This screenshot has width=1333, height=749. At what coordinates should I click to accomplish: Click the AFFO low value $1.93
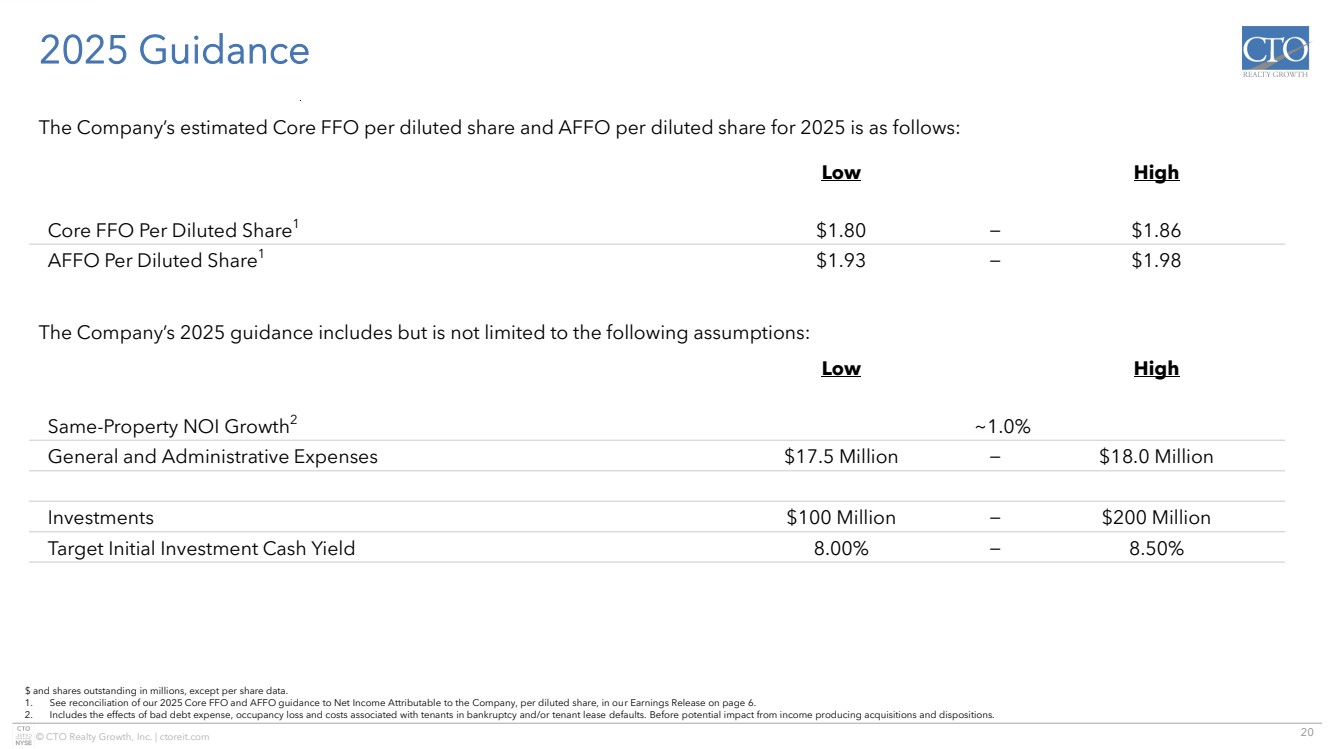[x=840, y=261]
